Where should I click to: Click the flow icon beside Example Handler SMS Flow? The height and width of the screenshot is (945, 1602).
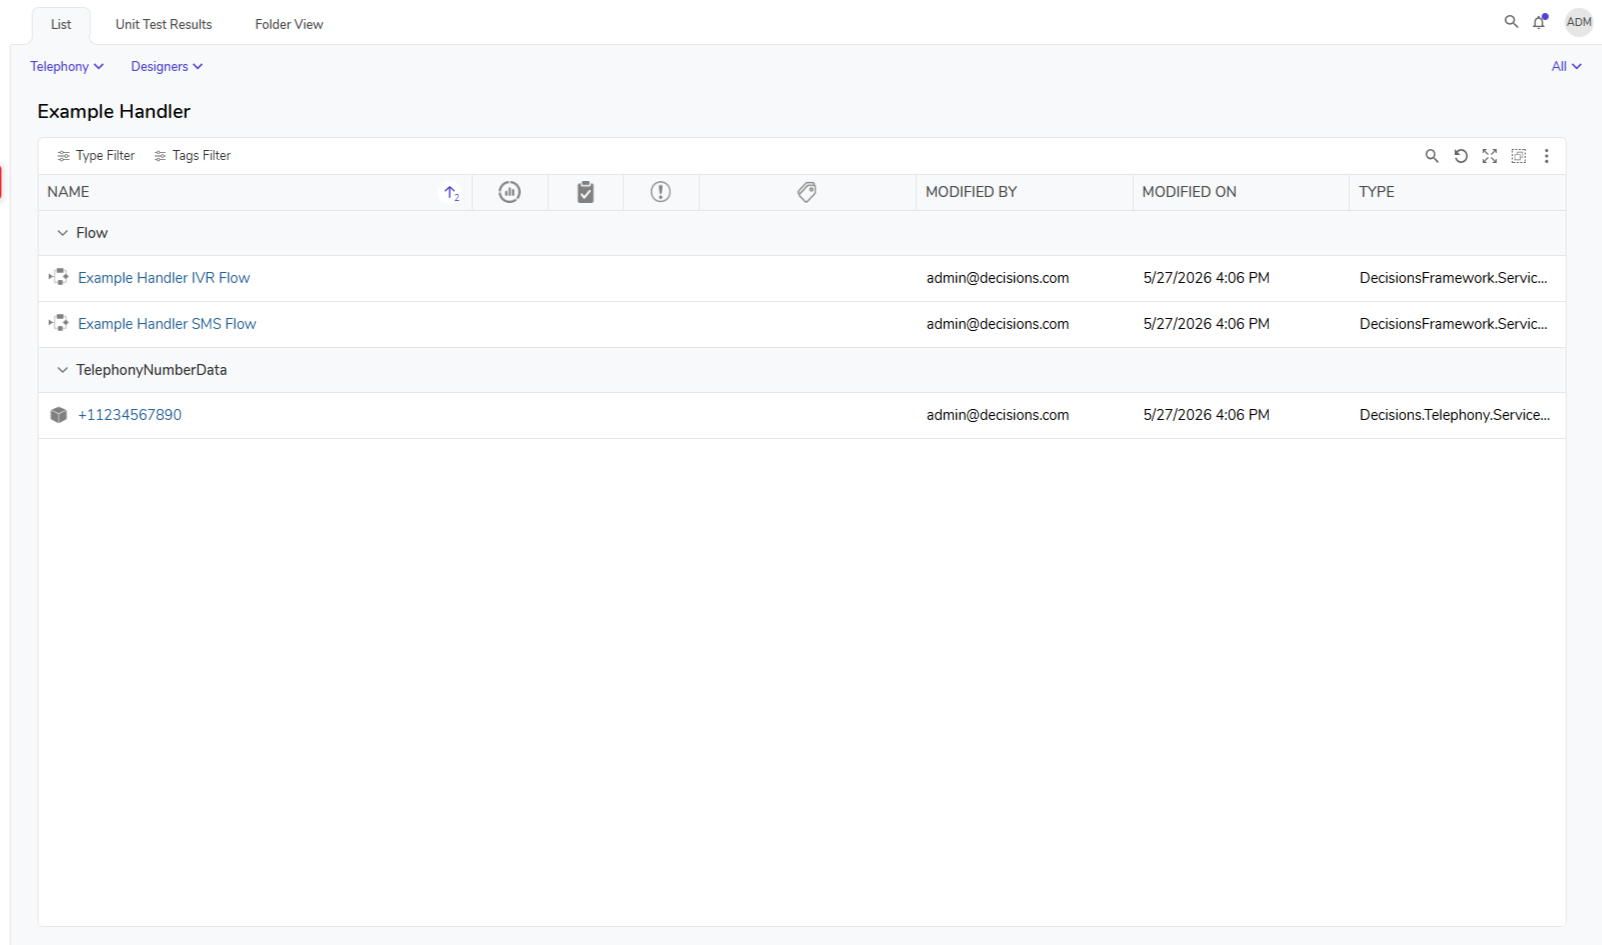click(59, 323)
